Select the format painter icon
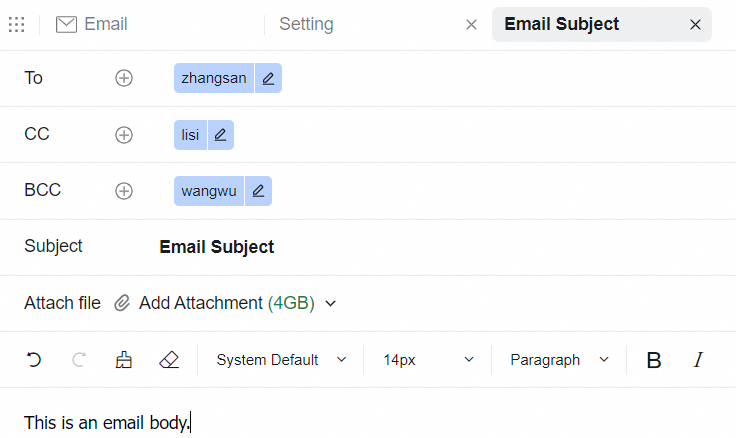The width and height of the screenshot is (736, 438). pyautogui.click(x=124, y=360)
